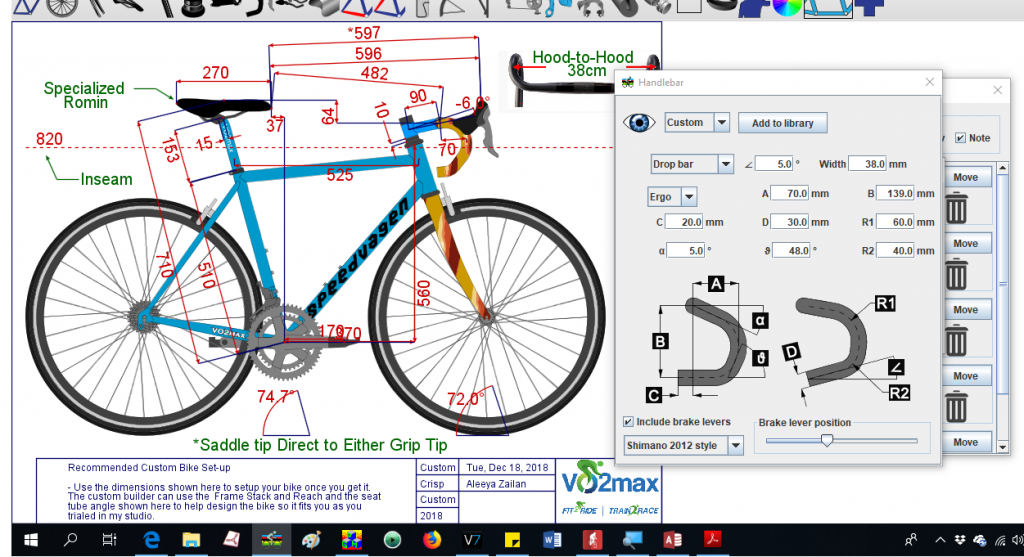Click the 525 top tube dimension

point(340,175)
